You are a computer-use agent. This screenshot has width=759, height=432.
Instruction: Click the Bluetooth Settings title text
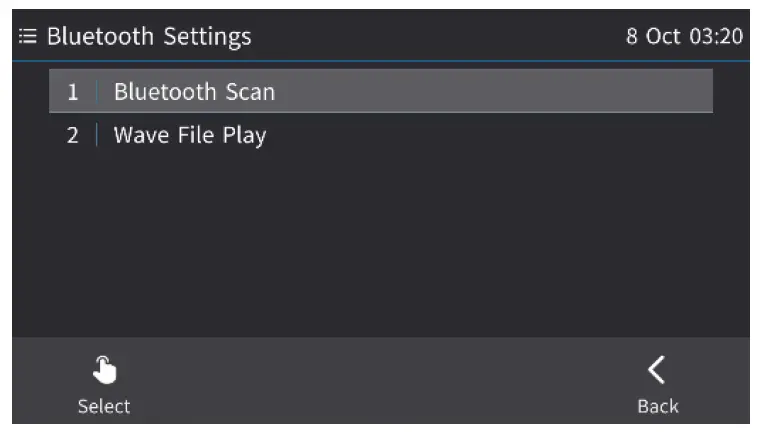coord(149,38)
